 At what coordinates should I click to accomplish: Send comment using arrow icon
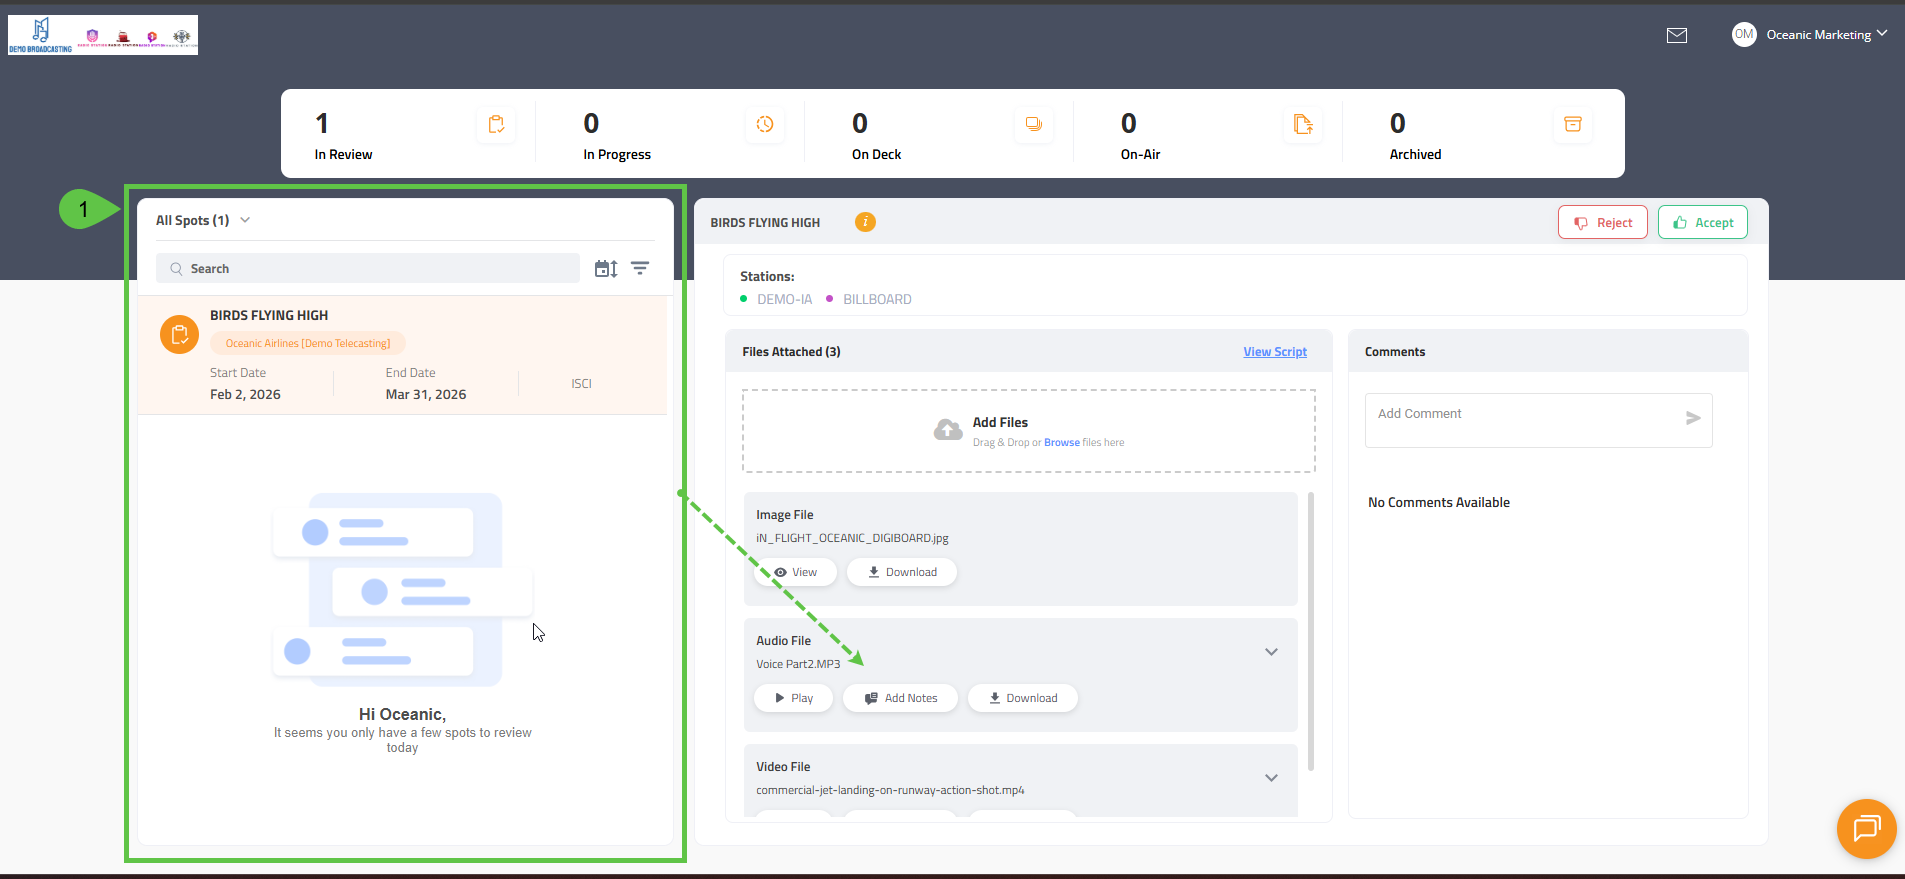[x=1693, y=418]
